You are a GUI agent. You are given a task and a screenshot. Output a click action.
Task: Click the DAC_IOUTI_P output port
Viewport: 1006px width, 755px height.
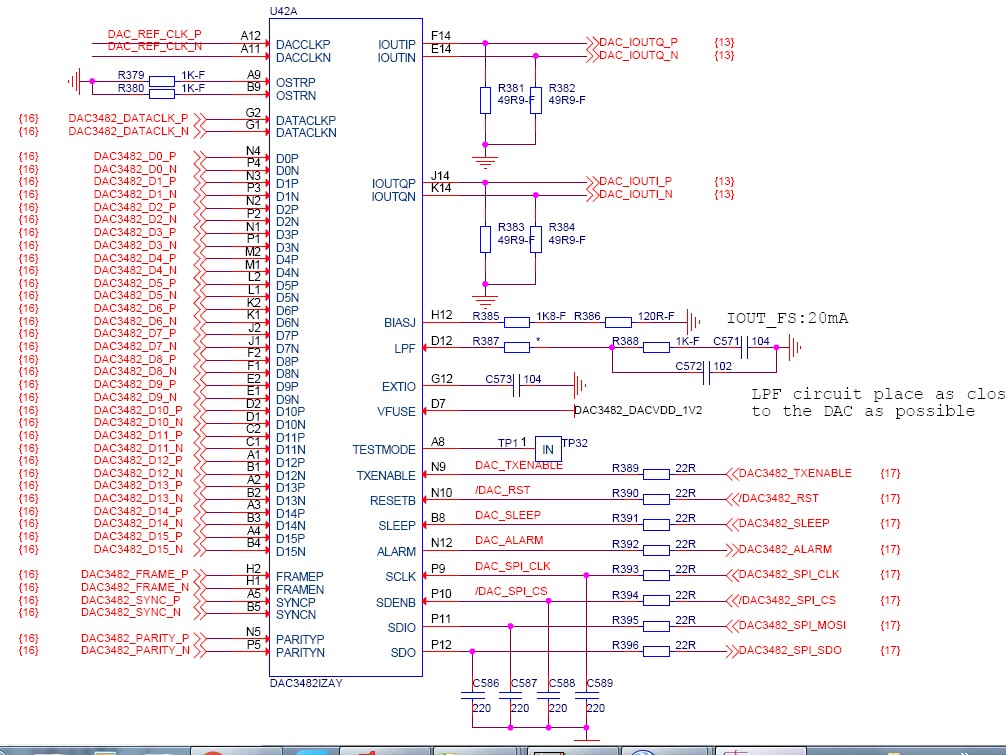[x=635, y=182]
